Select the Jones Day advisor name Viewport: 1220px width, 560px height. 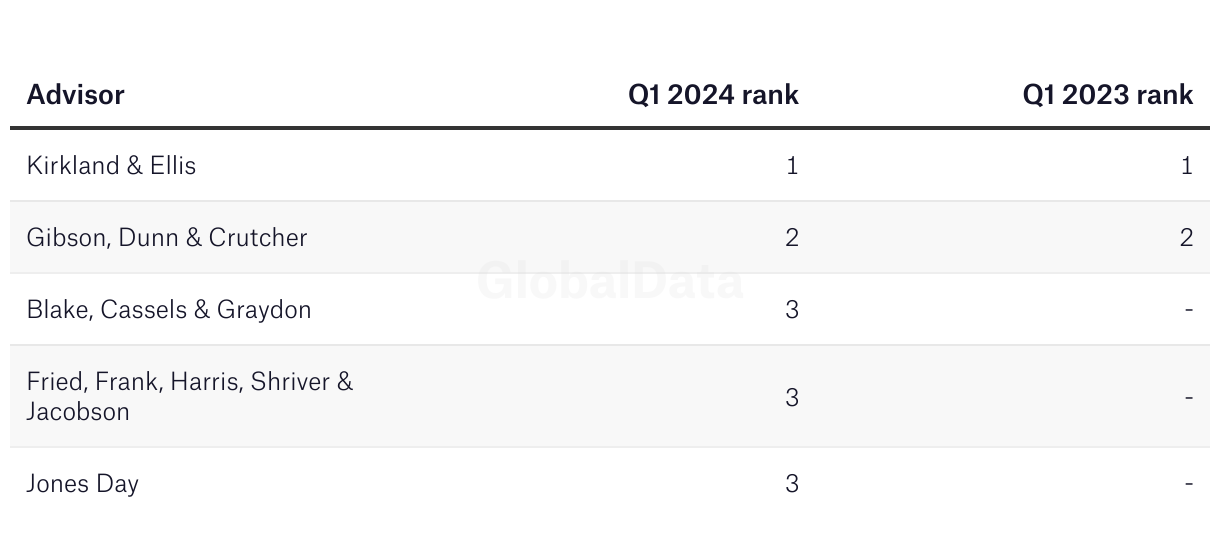point(83,484)
